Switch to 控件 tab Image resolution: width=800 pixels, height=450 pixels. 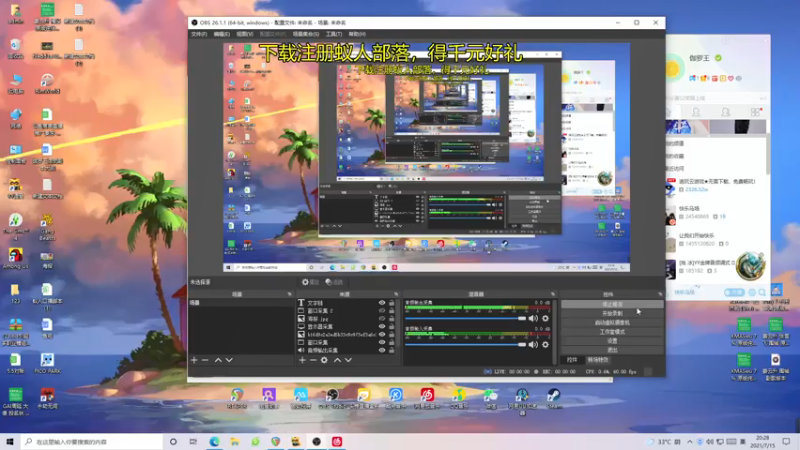click(572, 360)
